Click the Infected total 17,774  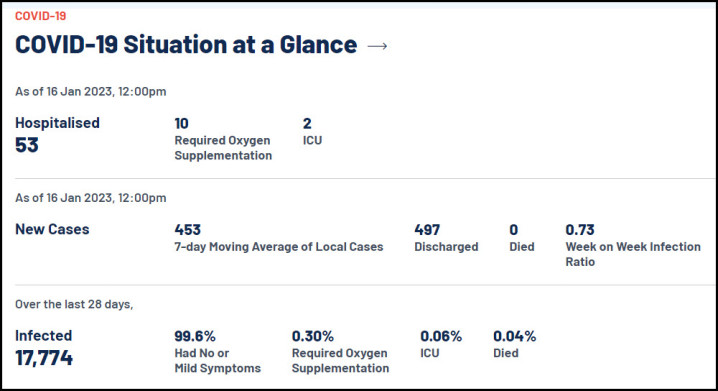[44, 358]
